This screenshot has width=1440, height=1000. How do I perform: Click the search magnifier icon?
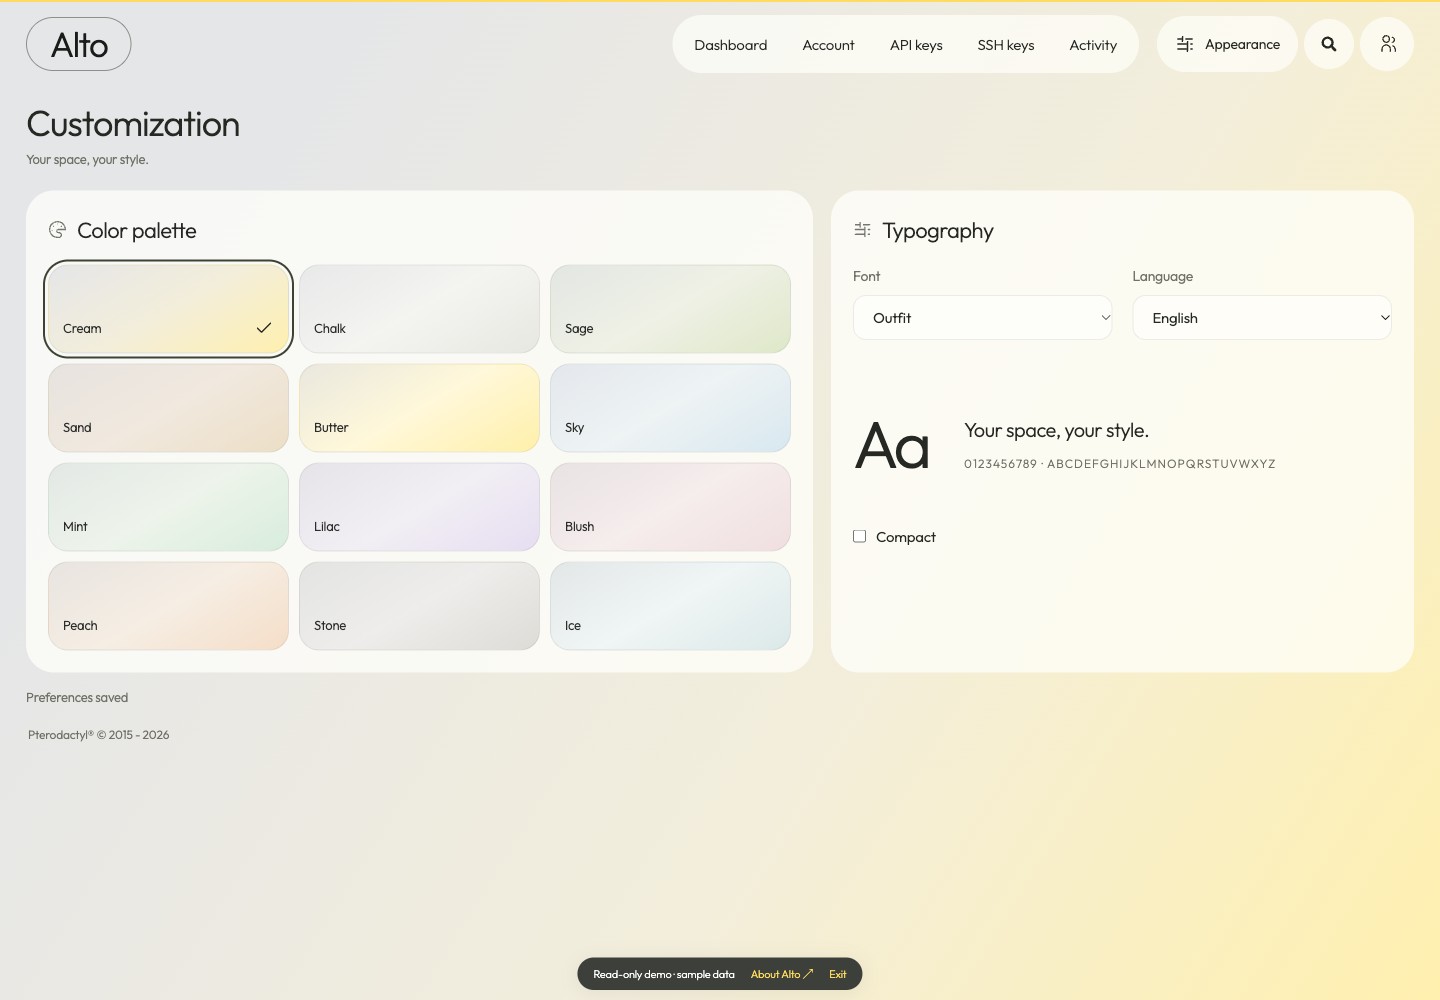point(1329,44)
